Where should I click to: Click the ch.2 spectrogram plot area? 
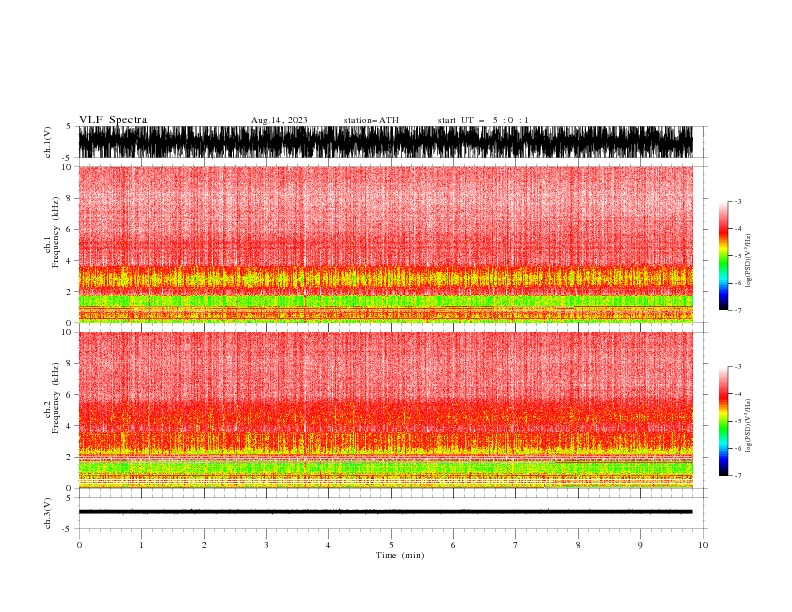(x=386, y=410)
